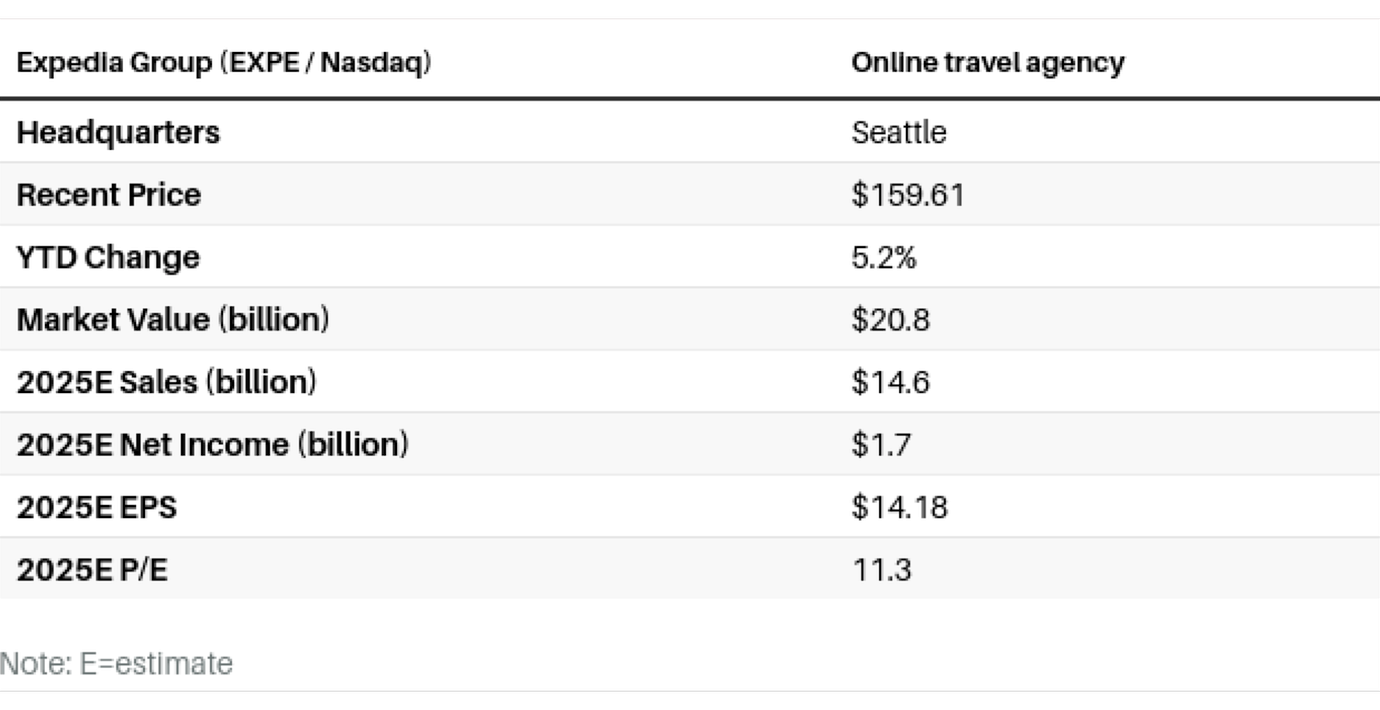Click the $14.18 EPS value

coord(898,507)
